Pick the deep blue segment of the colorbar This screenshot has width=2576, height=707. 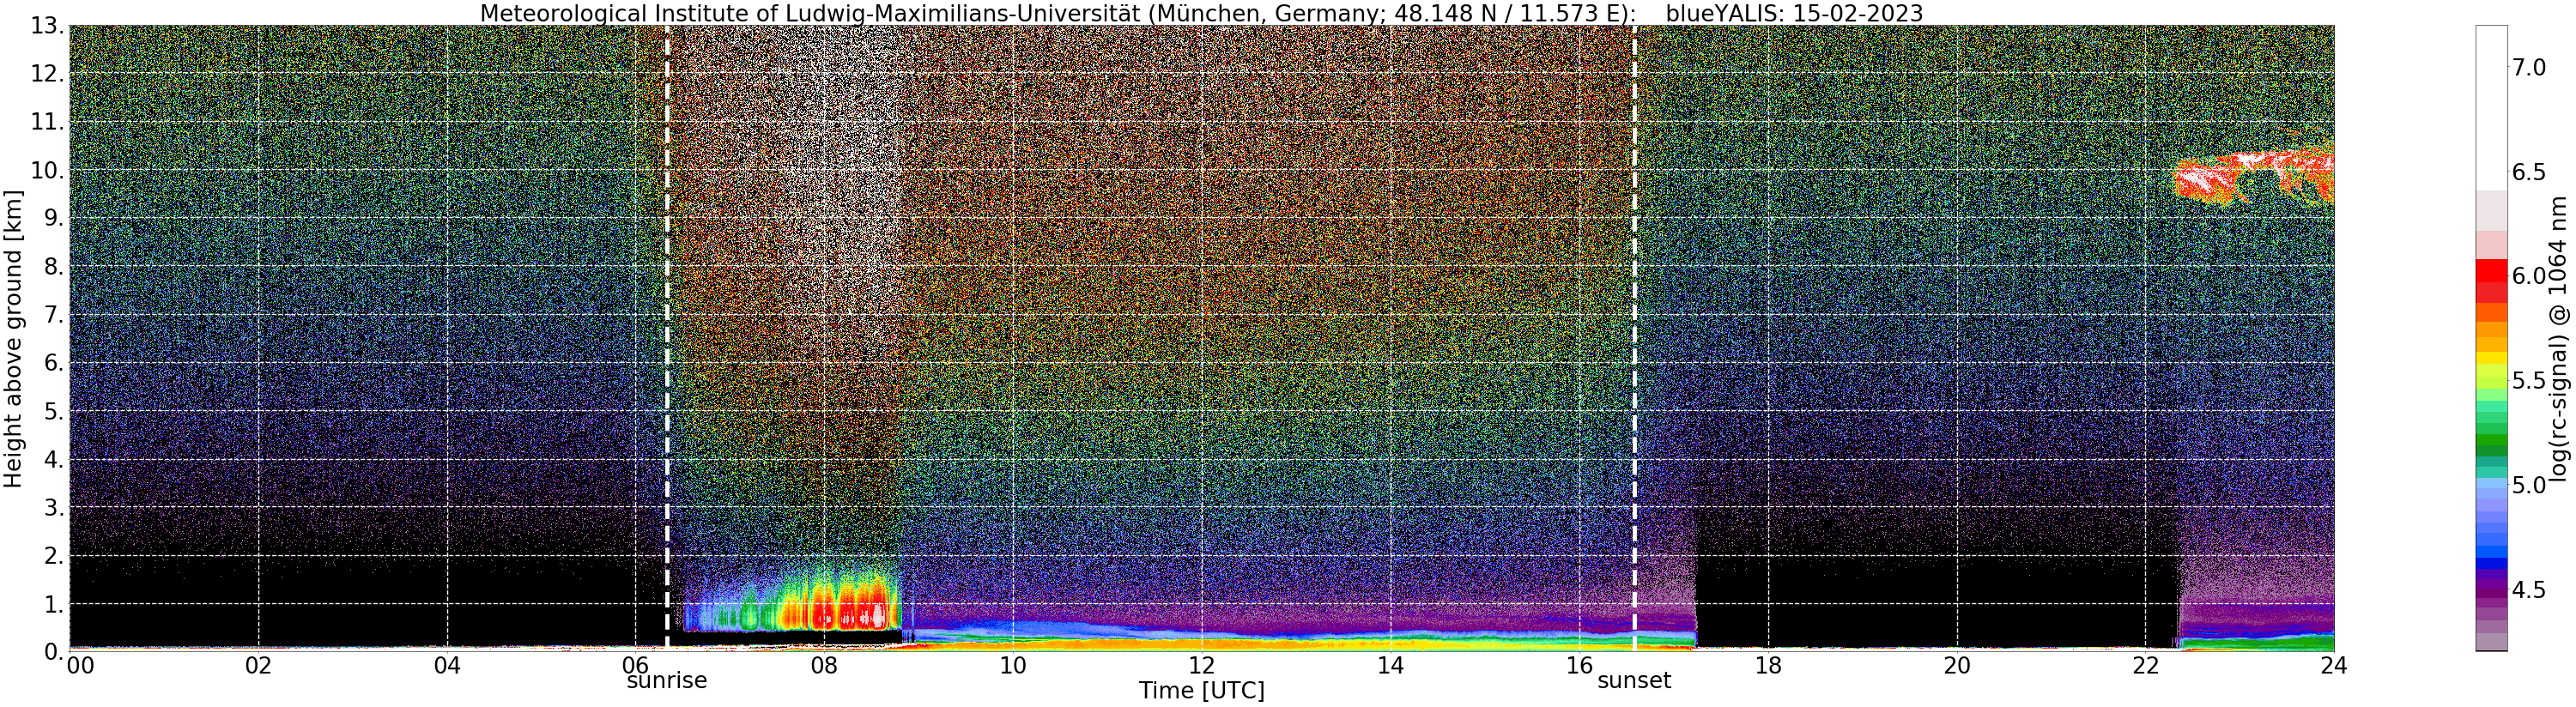(x=2491, y=563)
